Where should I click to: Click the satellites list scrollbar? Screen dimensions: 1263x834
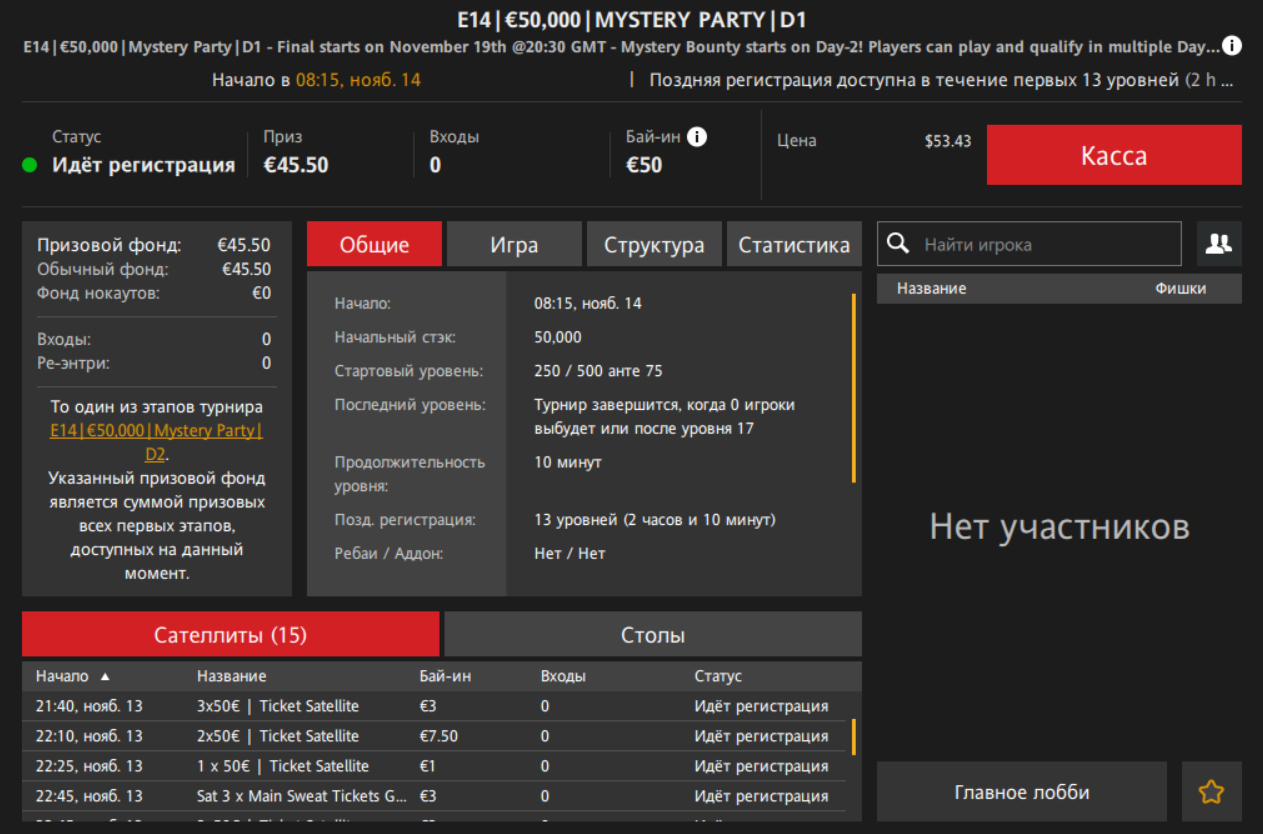853,737
